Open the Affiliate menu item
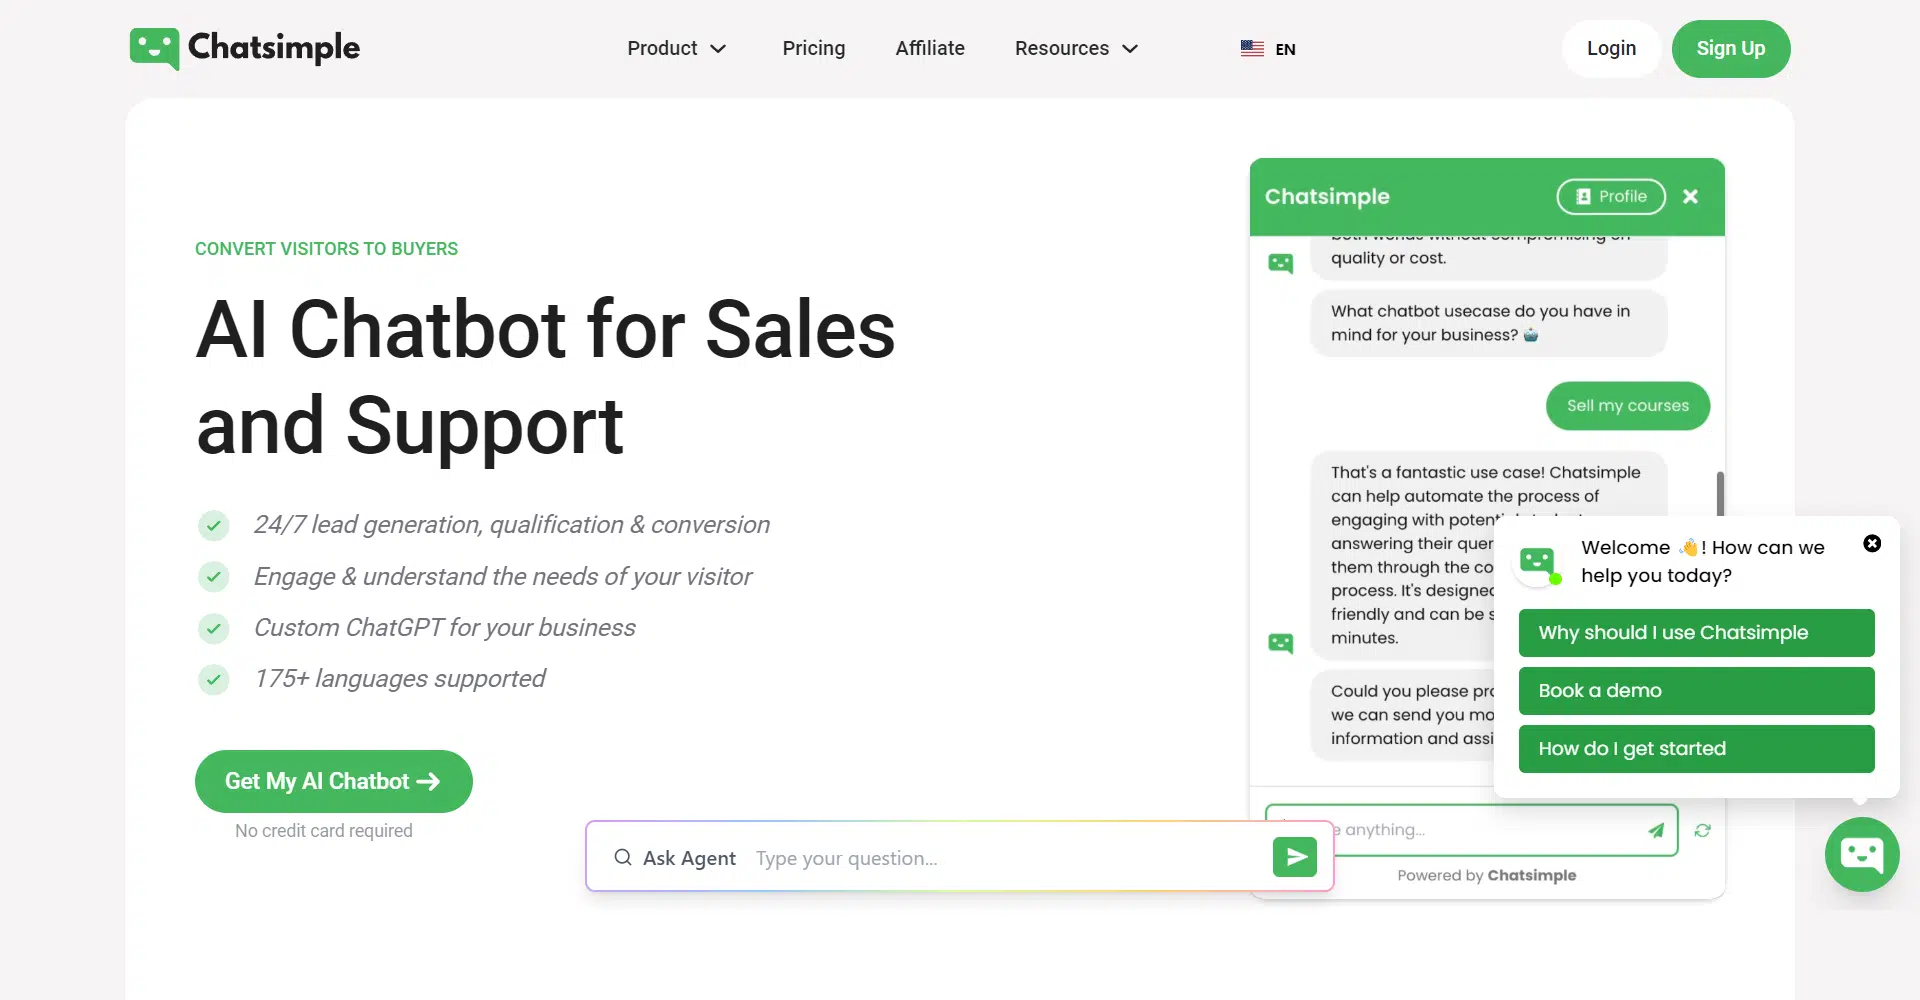 click(x=929, y=48)
